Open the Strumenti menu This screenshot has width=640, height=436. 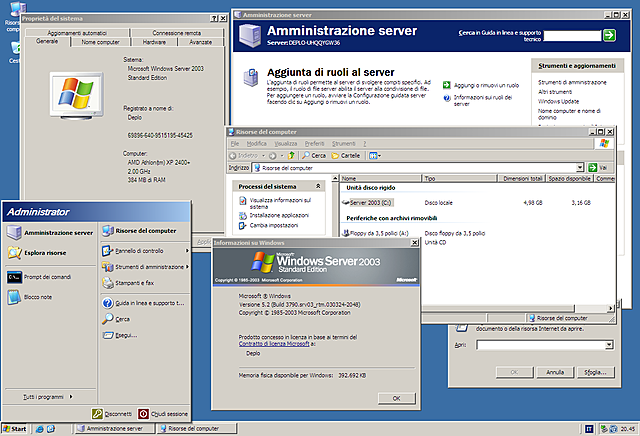(343, 144)
